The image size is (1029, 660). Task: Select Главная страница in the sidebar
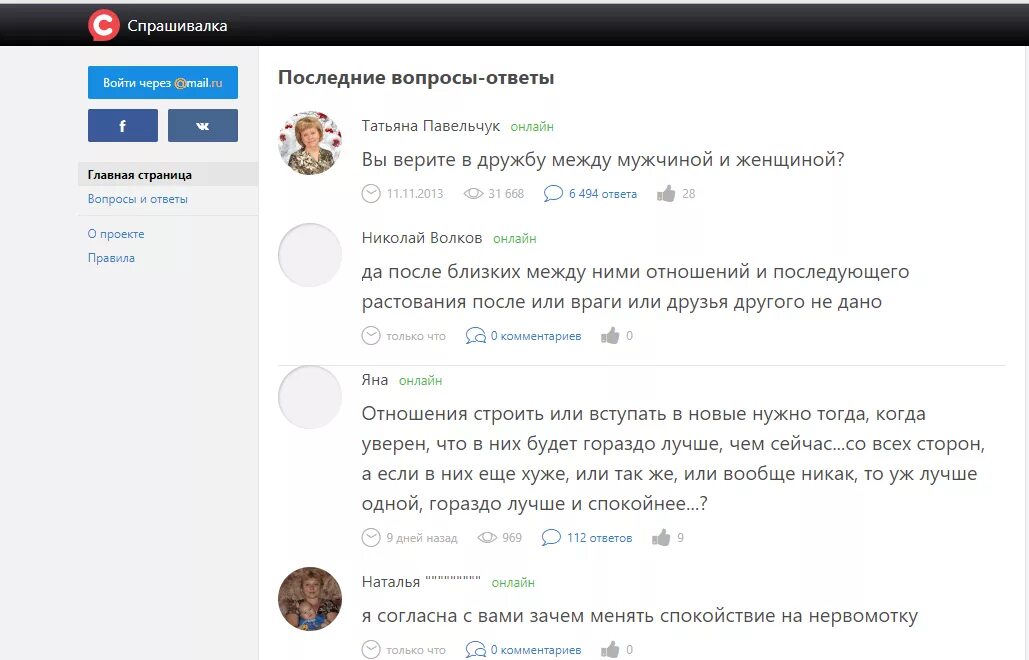click(x=139, y=173)
